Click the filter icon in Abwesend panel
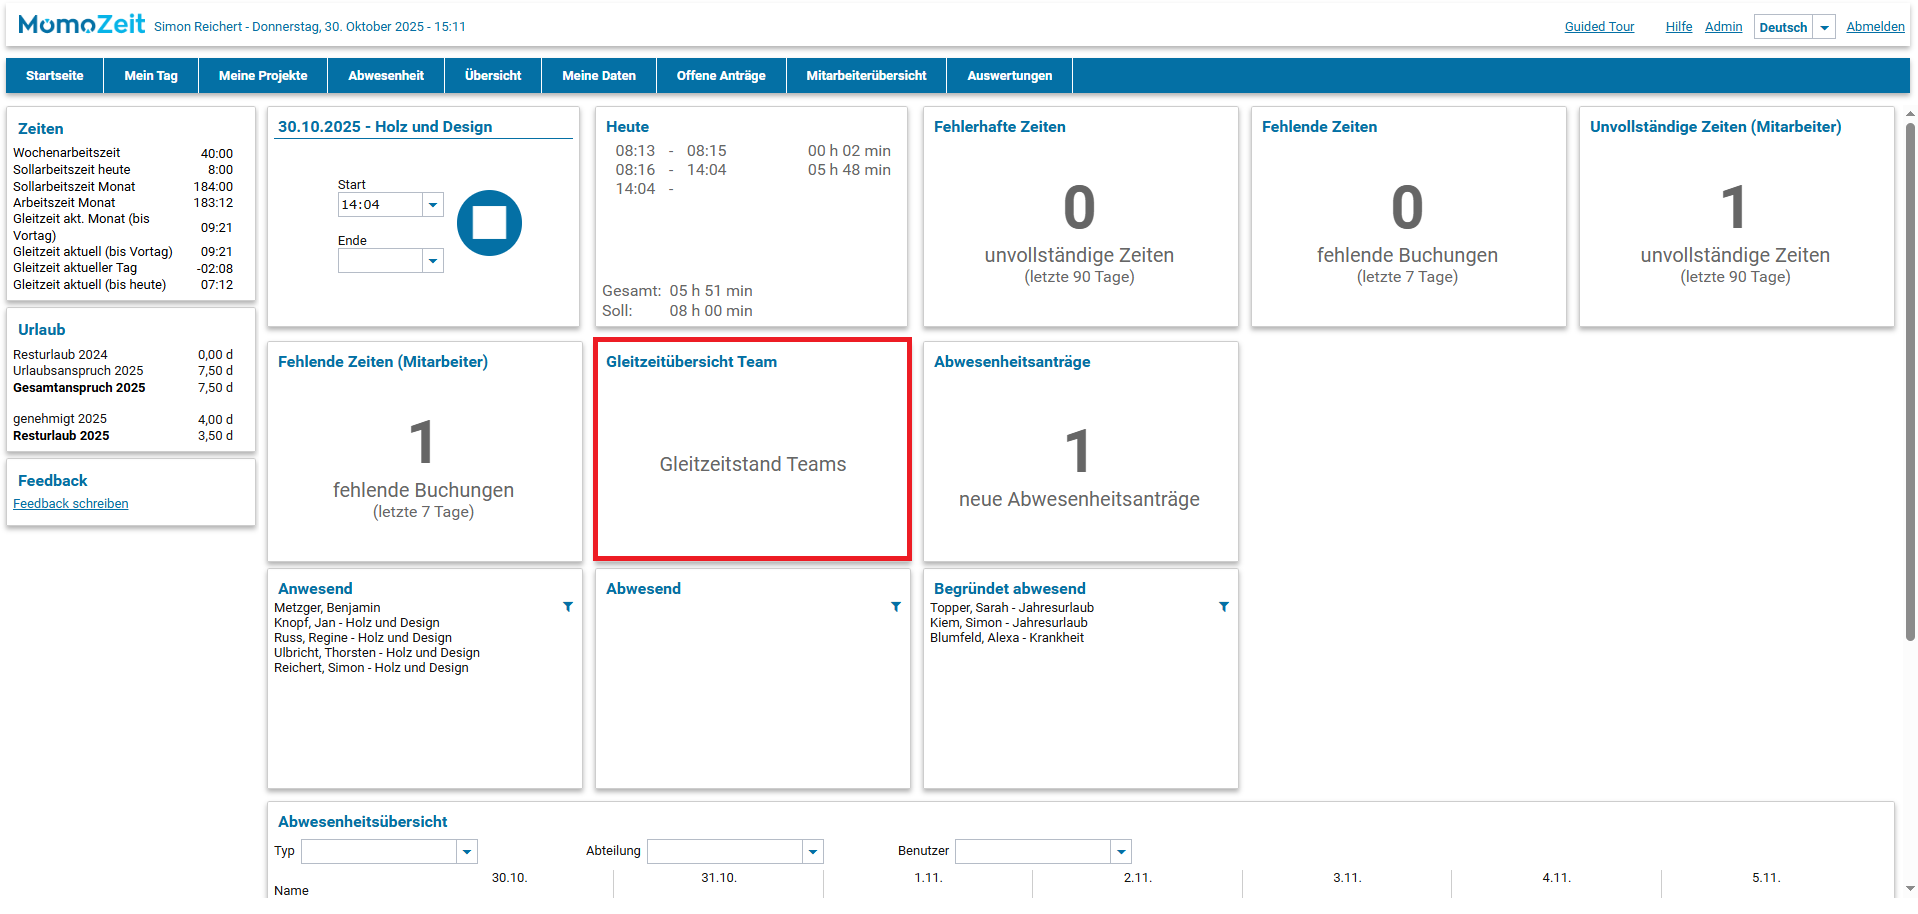 point(896,607)
